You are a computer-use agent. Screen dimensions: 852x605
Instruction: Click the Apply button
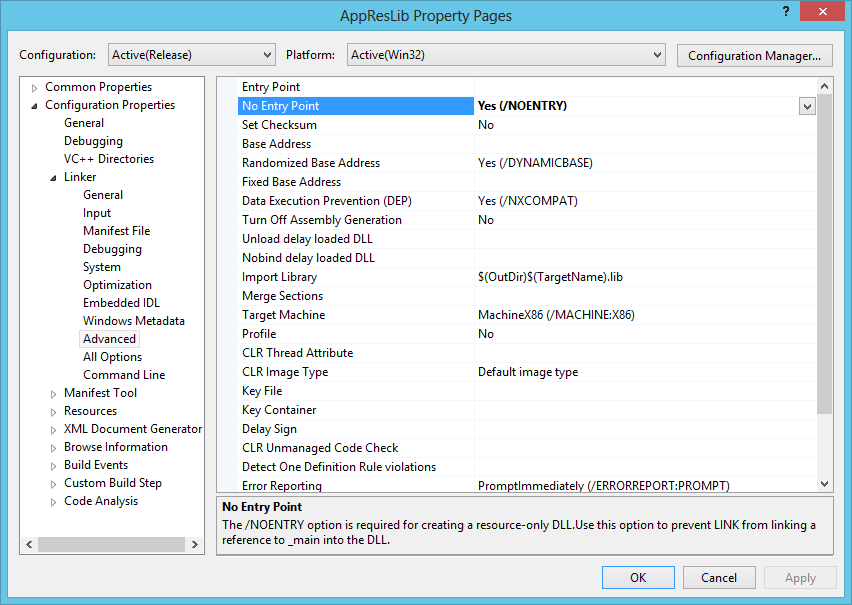pyautogui.click(x=800, y=577)
